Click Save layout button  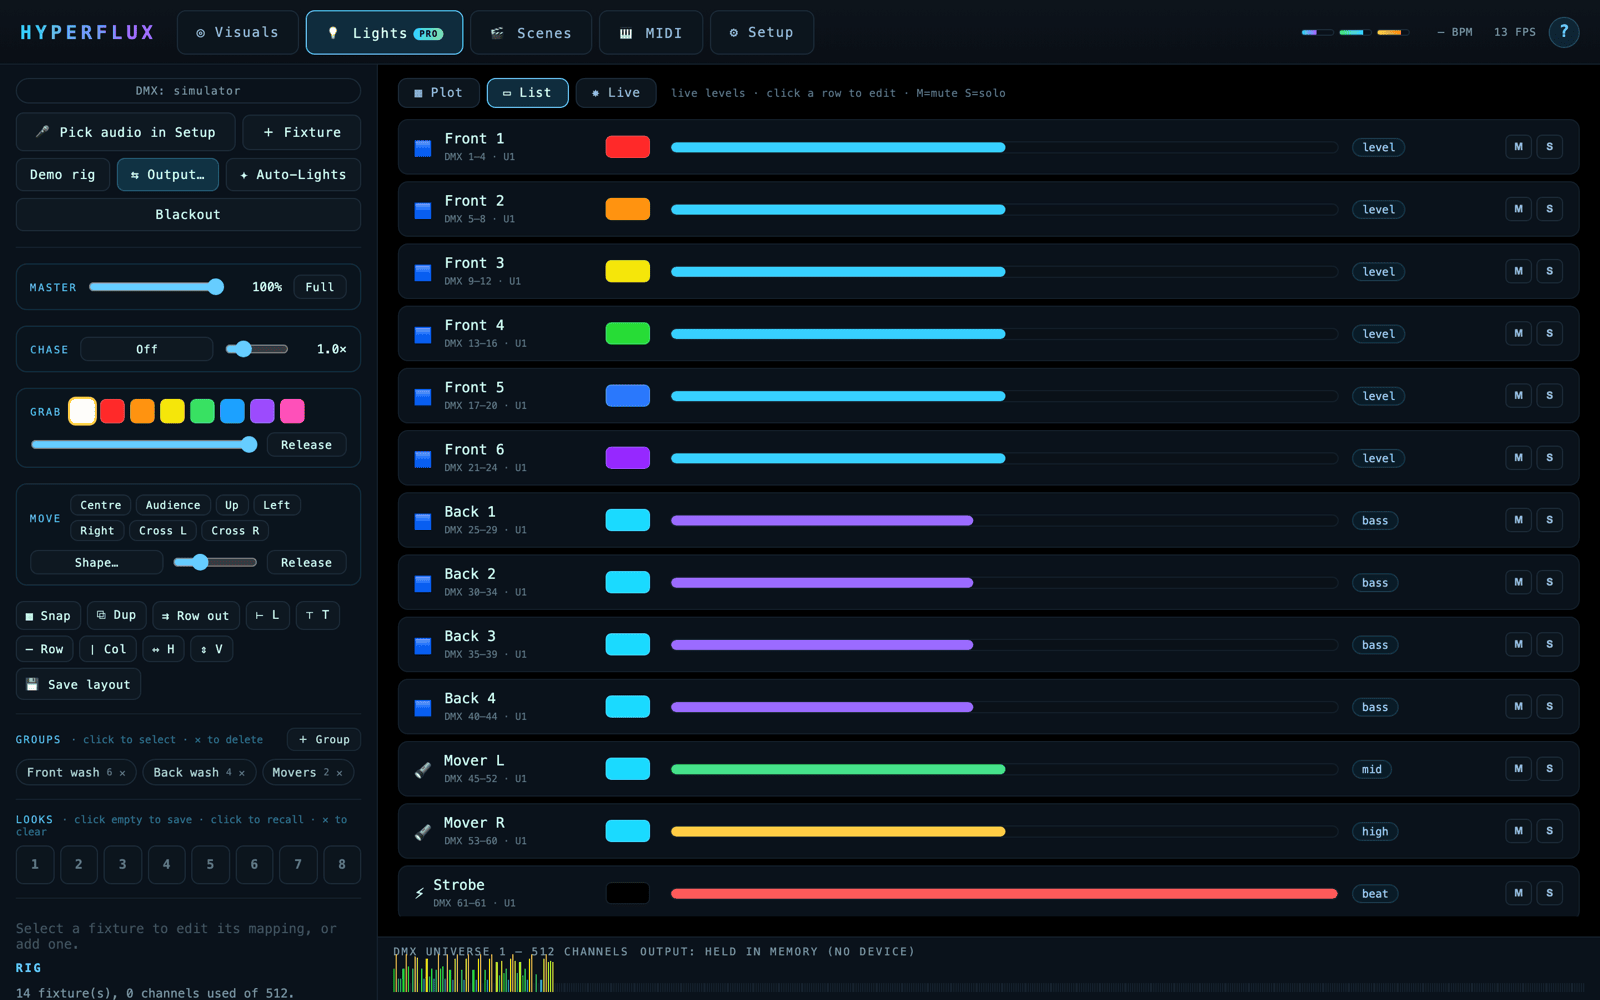pyautogui.click(x=78, y=684)
